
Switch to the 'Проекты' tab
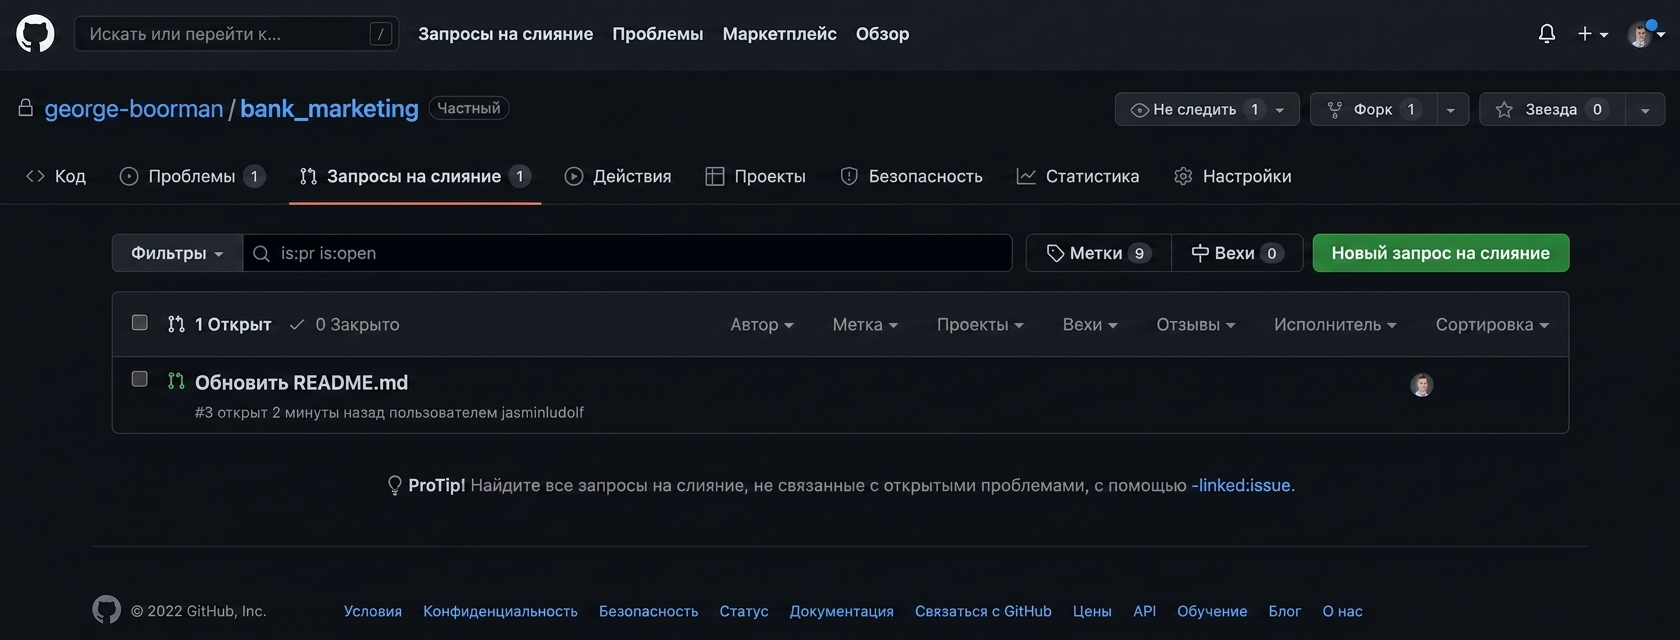click(x=756, y=176)
